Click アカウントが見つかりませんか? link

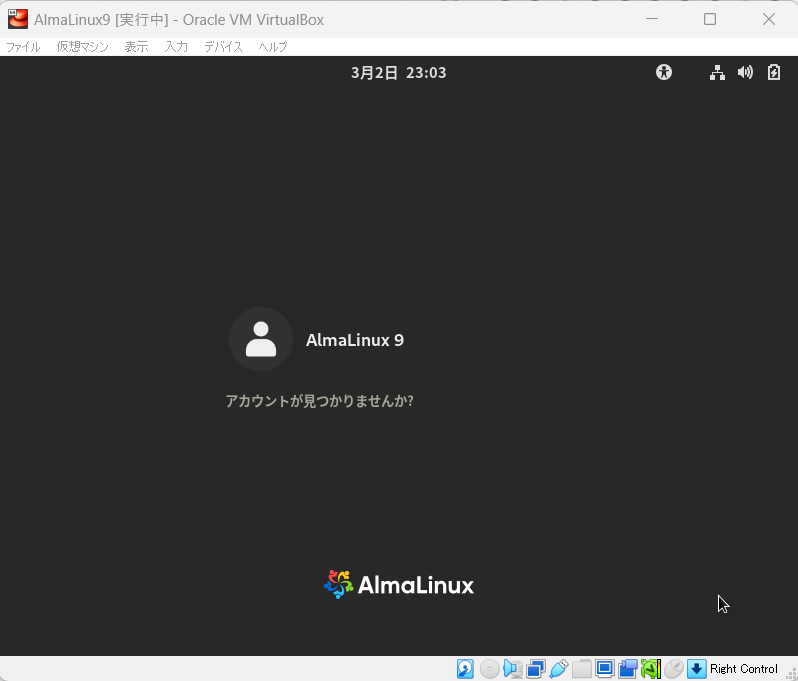(x=320, y=401)
